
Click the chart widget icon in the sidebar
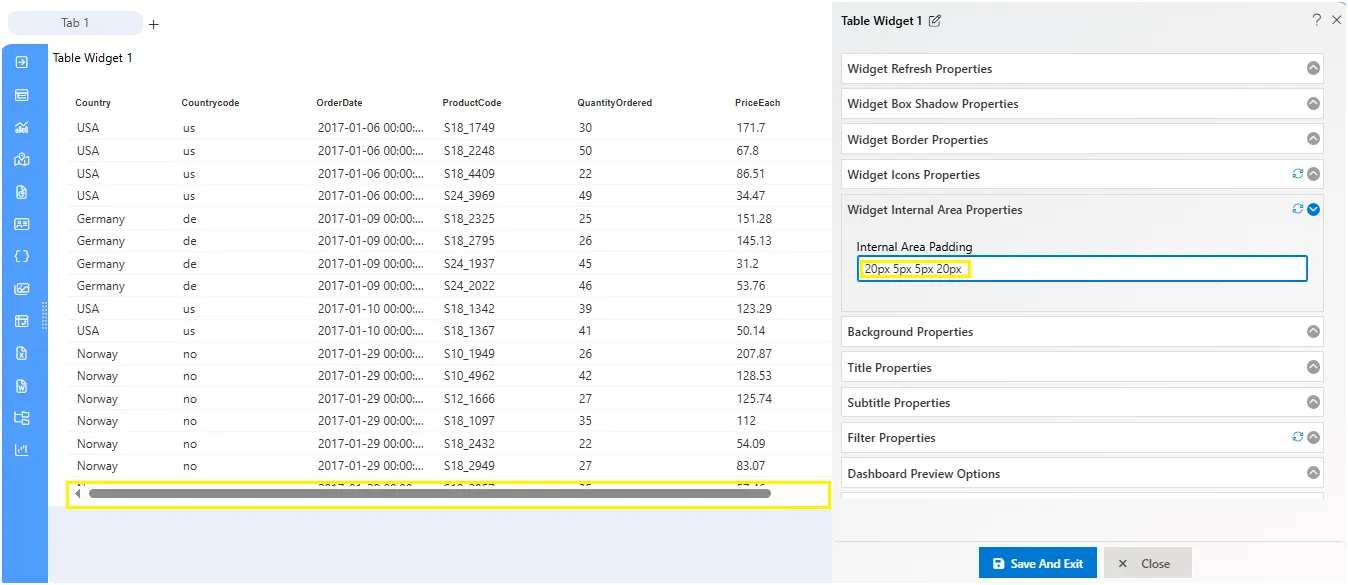(22, 127)
